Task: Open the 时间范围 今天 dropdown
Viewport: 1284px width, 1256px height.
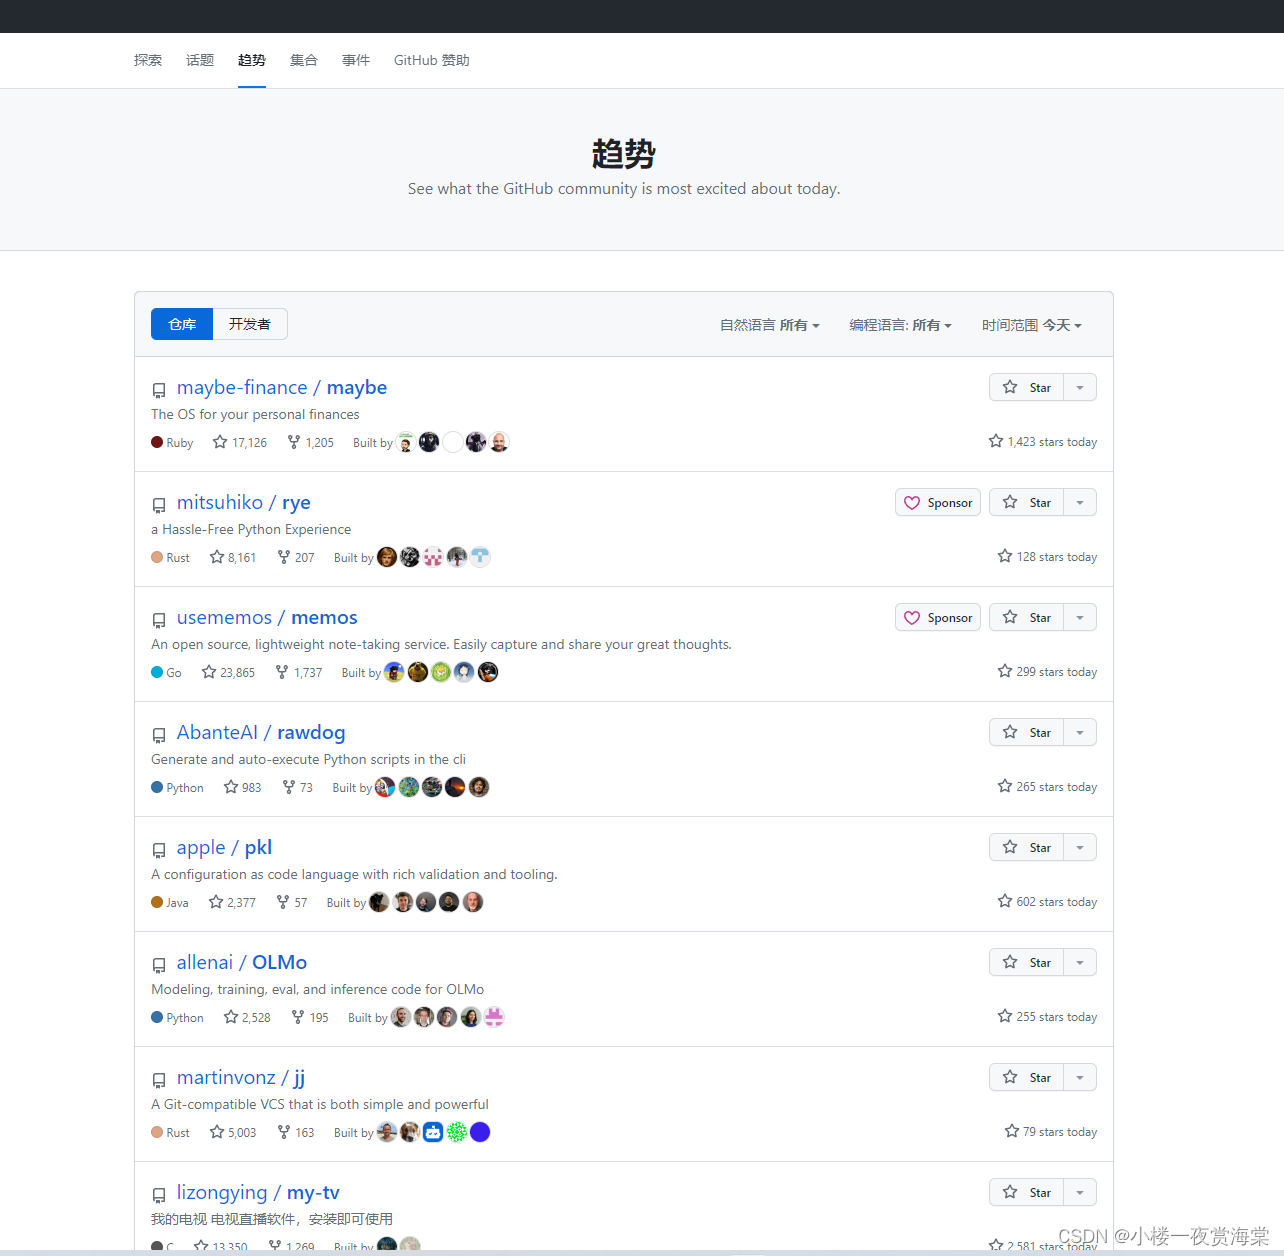Action: tap(1031, 325)
